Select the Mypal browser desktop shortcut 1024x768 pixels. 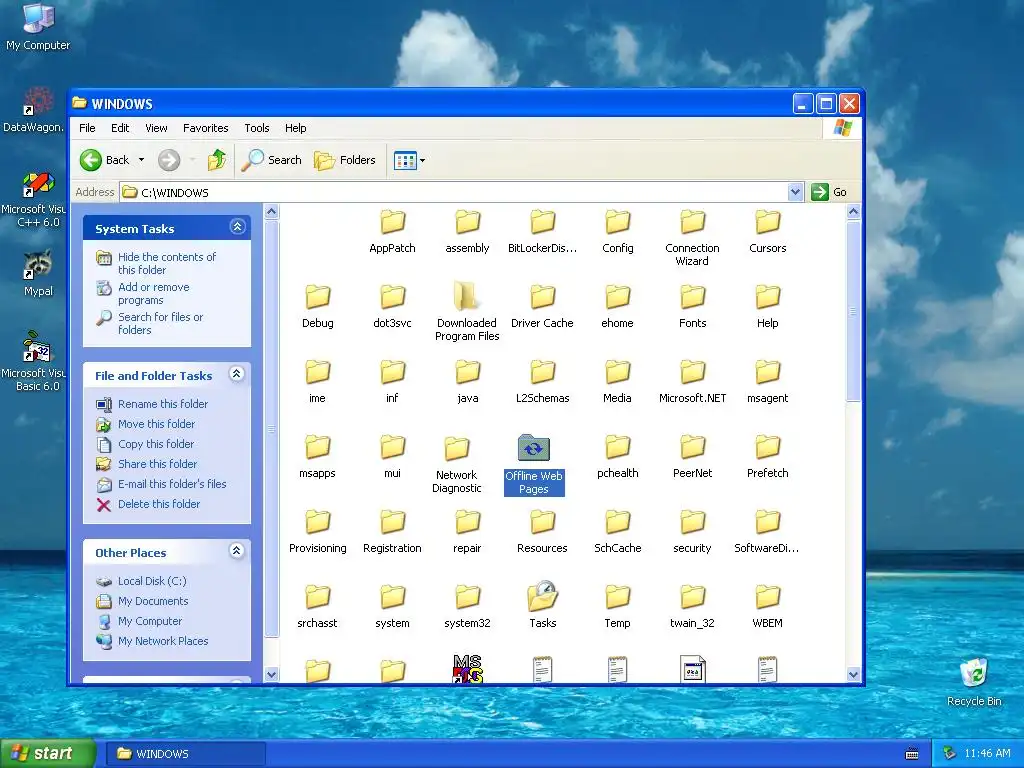point(38,272)
